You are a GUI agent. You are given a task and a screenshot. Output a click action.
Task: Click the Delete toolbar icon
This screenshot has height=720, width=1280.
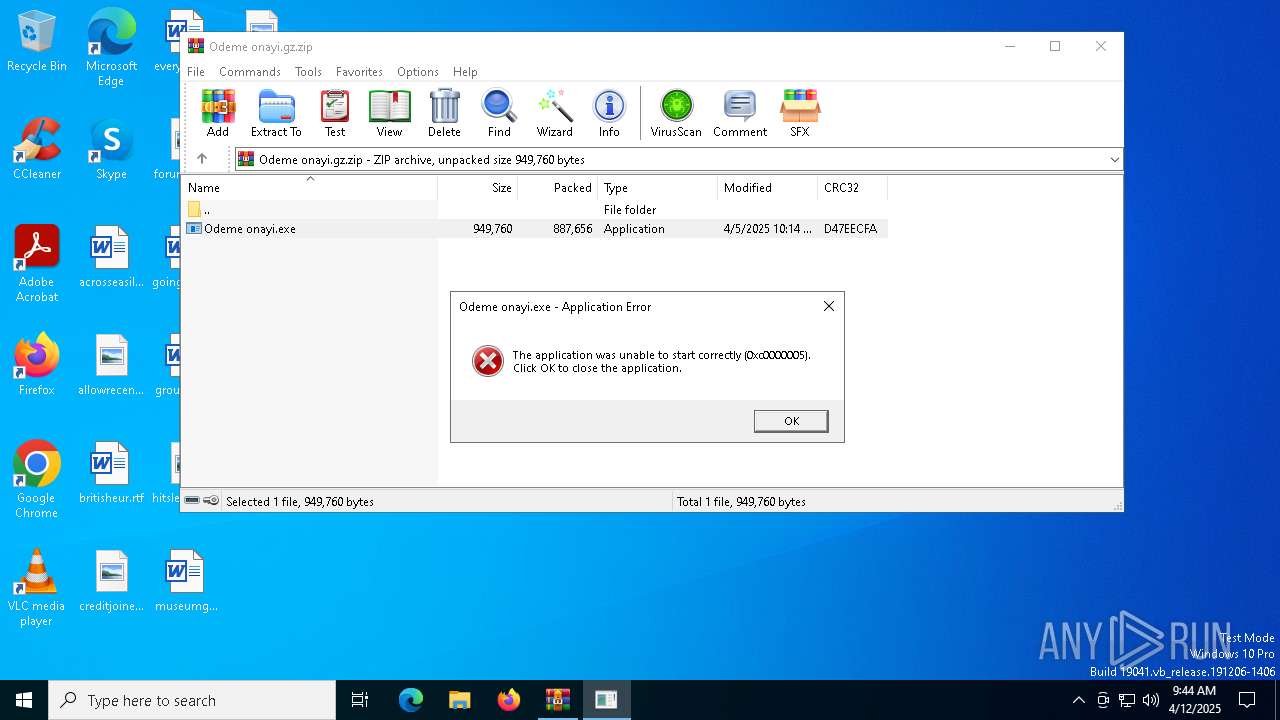(444, 113)
